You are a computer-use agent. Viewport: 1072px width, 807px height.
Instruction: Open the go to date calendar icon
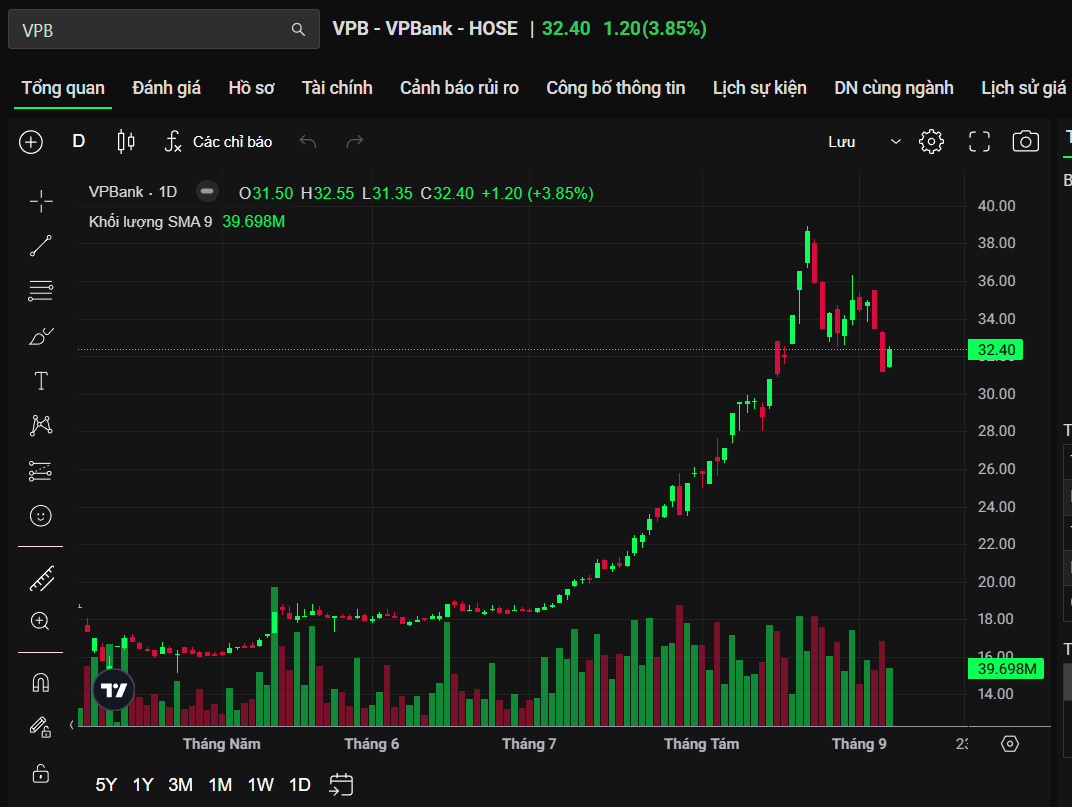341,784
